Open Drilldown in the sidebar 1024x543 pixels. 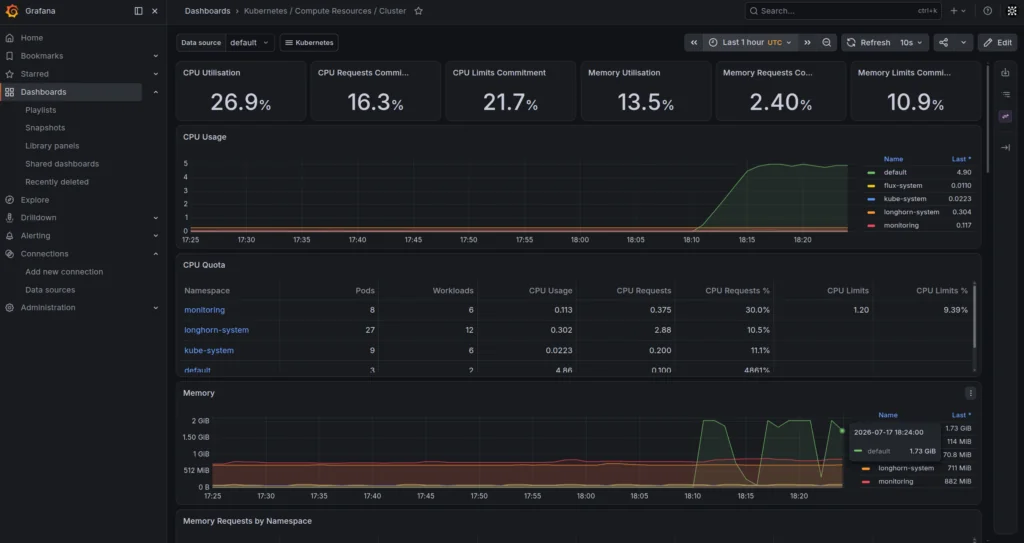(39, 218)
